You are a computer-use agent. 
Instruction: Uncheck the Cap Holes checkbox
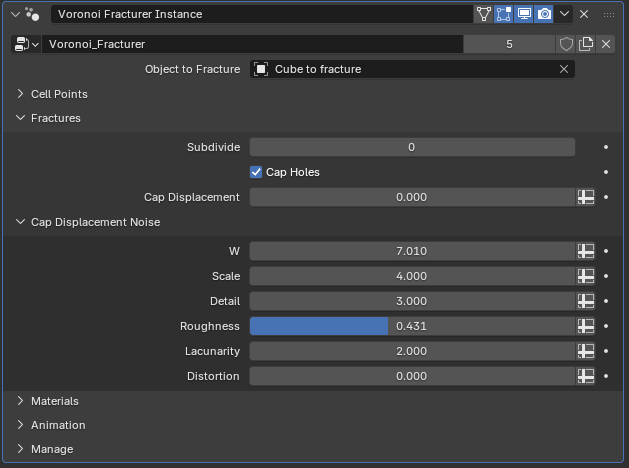point(256,172)
